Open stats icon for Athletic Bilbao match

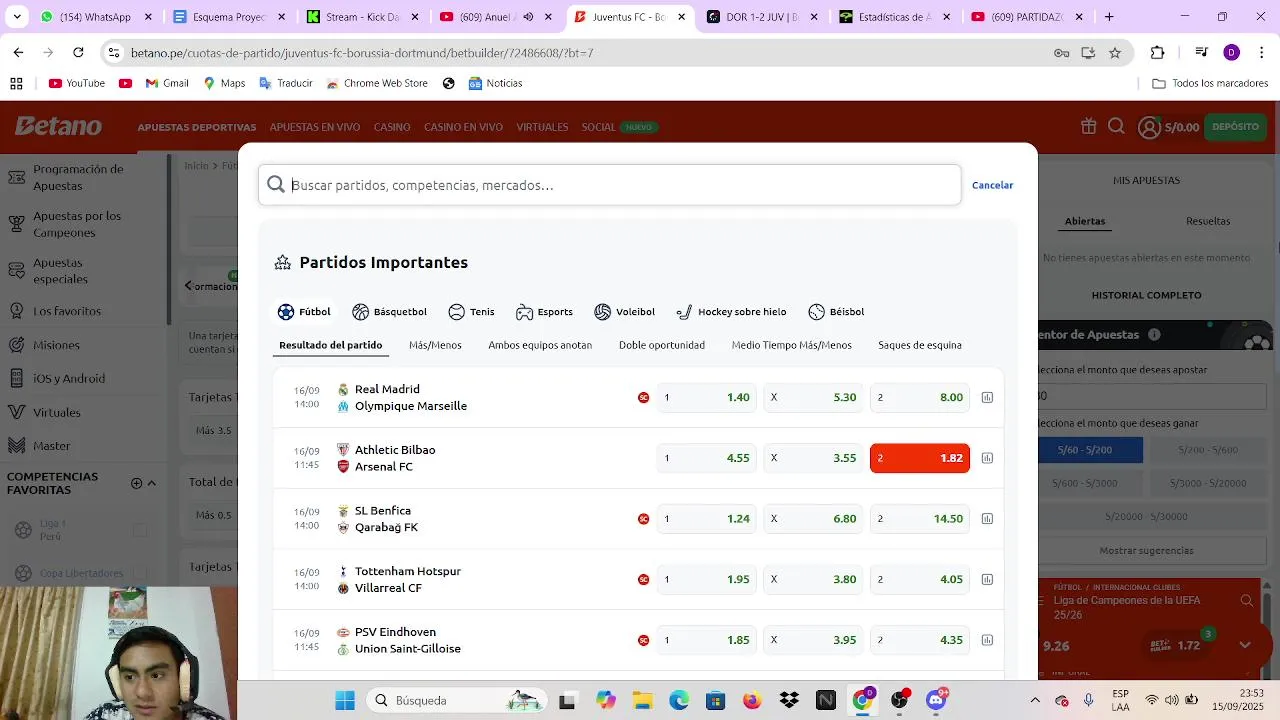click(x=987, y=458)
